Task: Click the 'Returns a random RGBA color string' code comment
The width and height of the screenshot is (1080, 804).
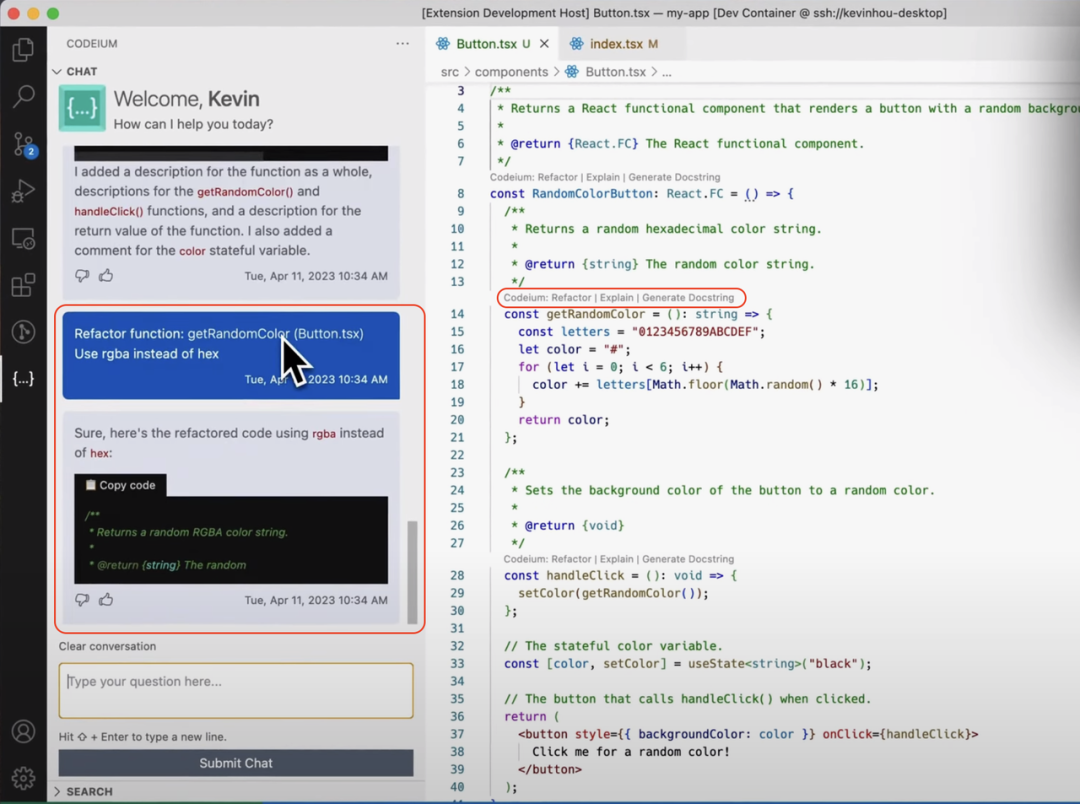Action: pyautogui.click(x=191, y=532)
